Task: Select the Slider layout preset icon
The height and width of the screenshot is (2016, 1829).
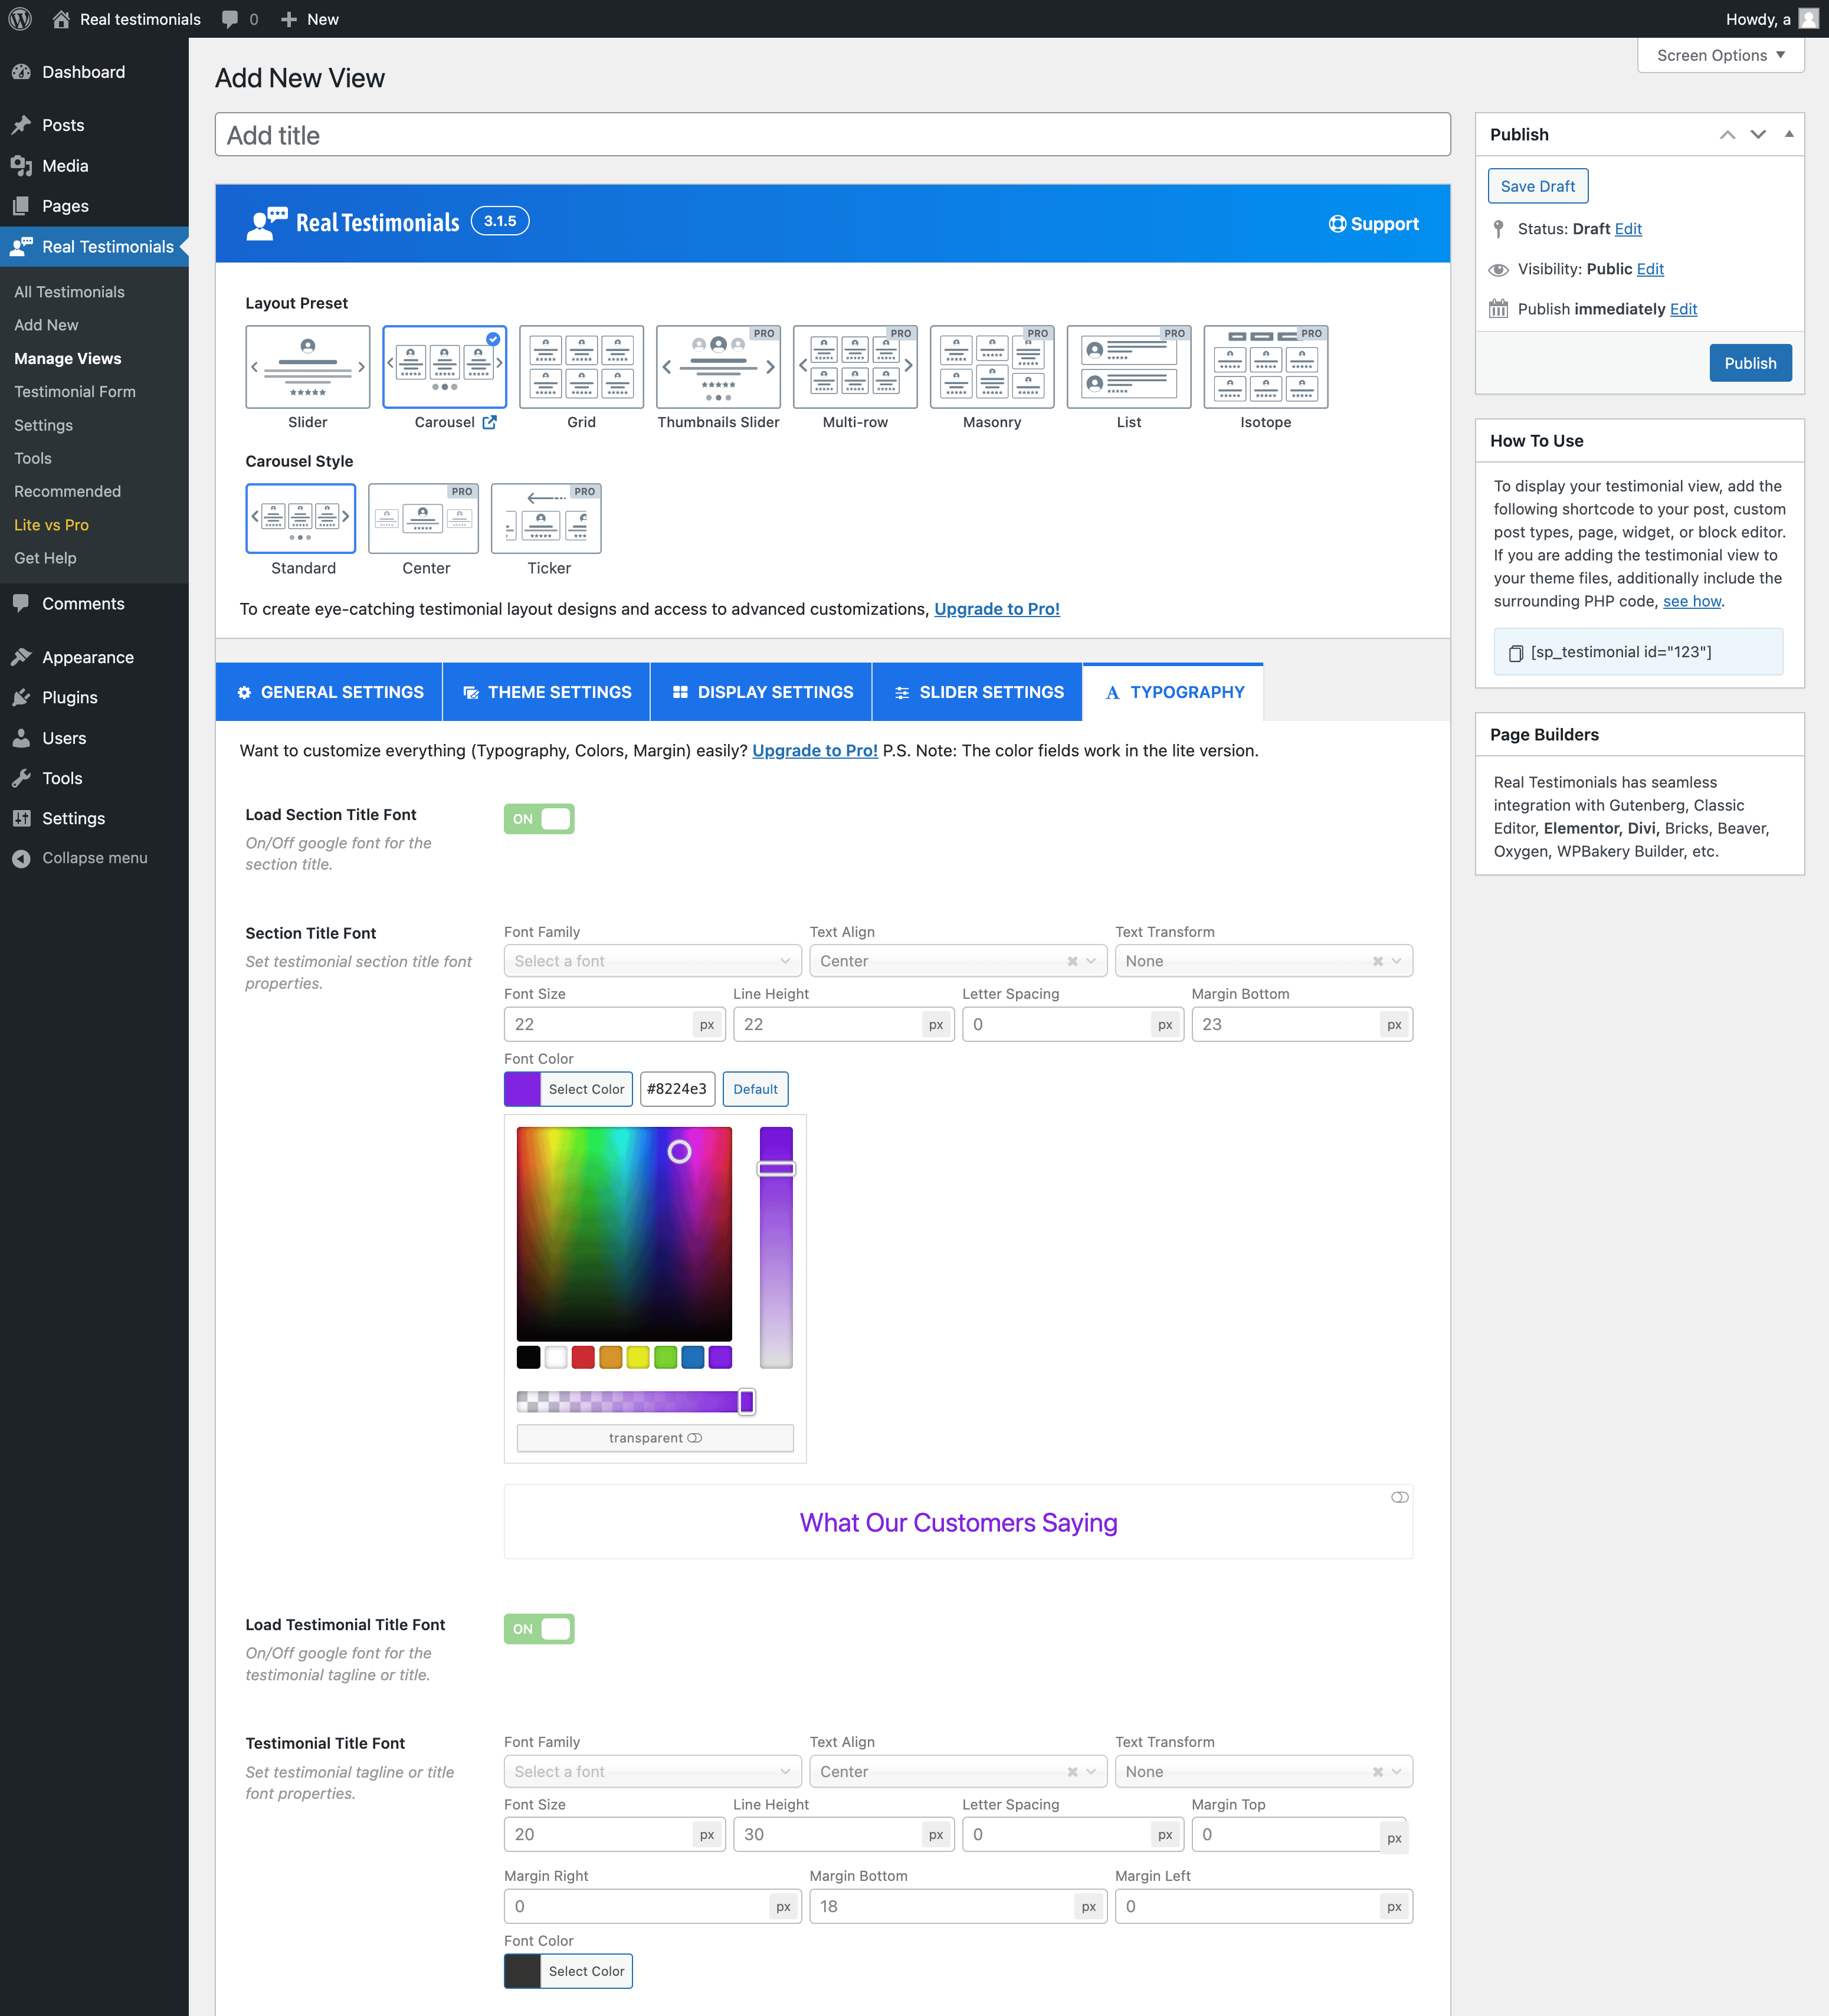Action: (x=307, y=367)
